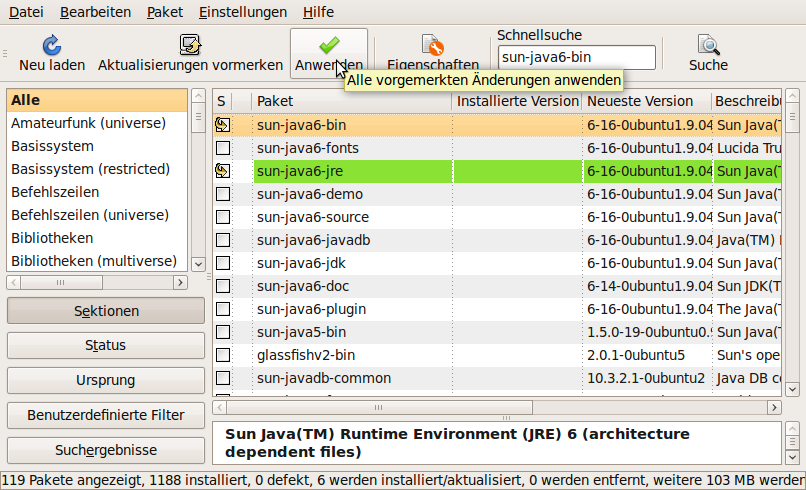Select the Befehlszeilen category
Screen dimensions: 806x490
(97, 192)
